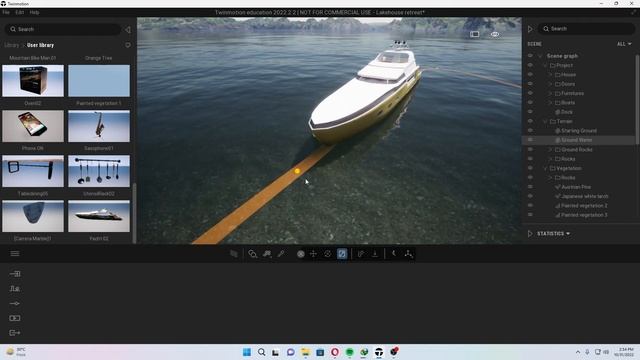Toggle visibility of Project folder
This screenshot has height=360, width=640.
[x=530, y=65]
